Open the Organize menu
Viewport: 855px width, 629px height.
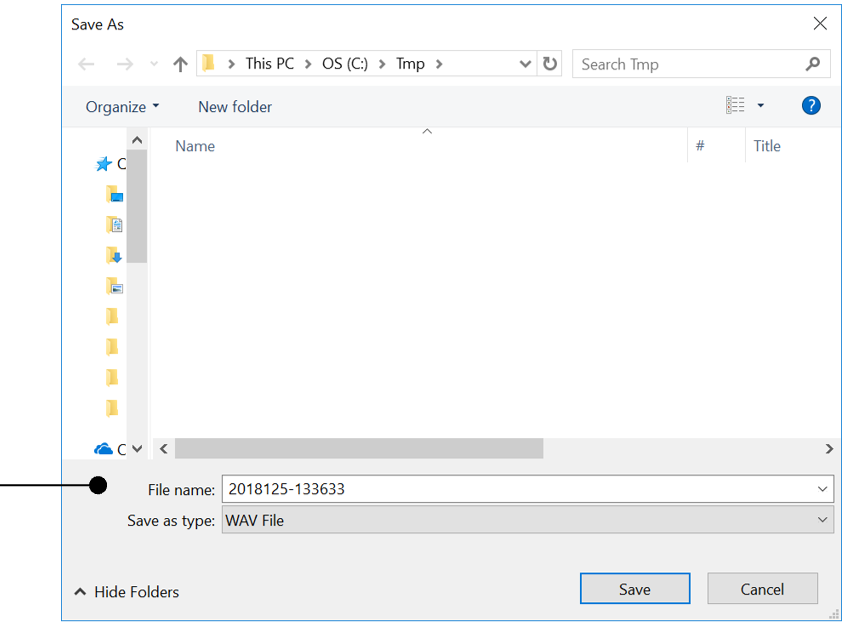coord(122,106)
